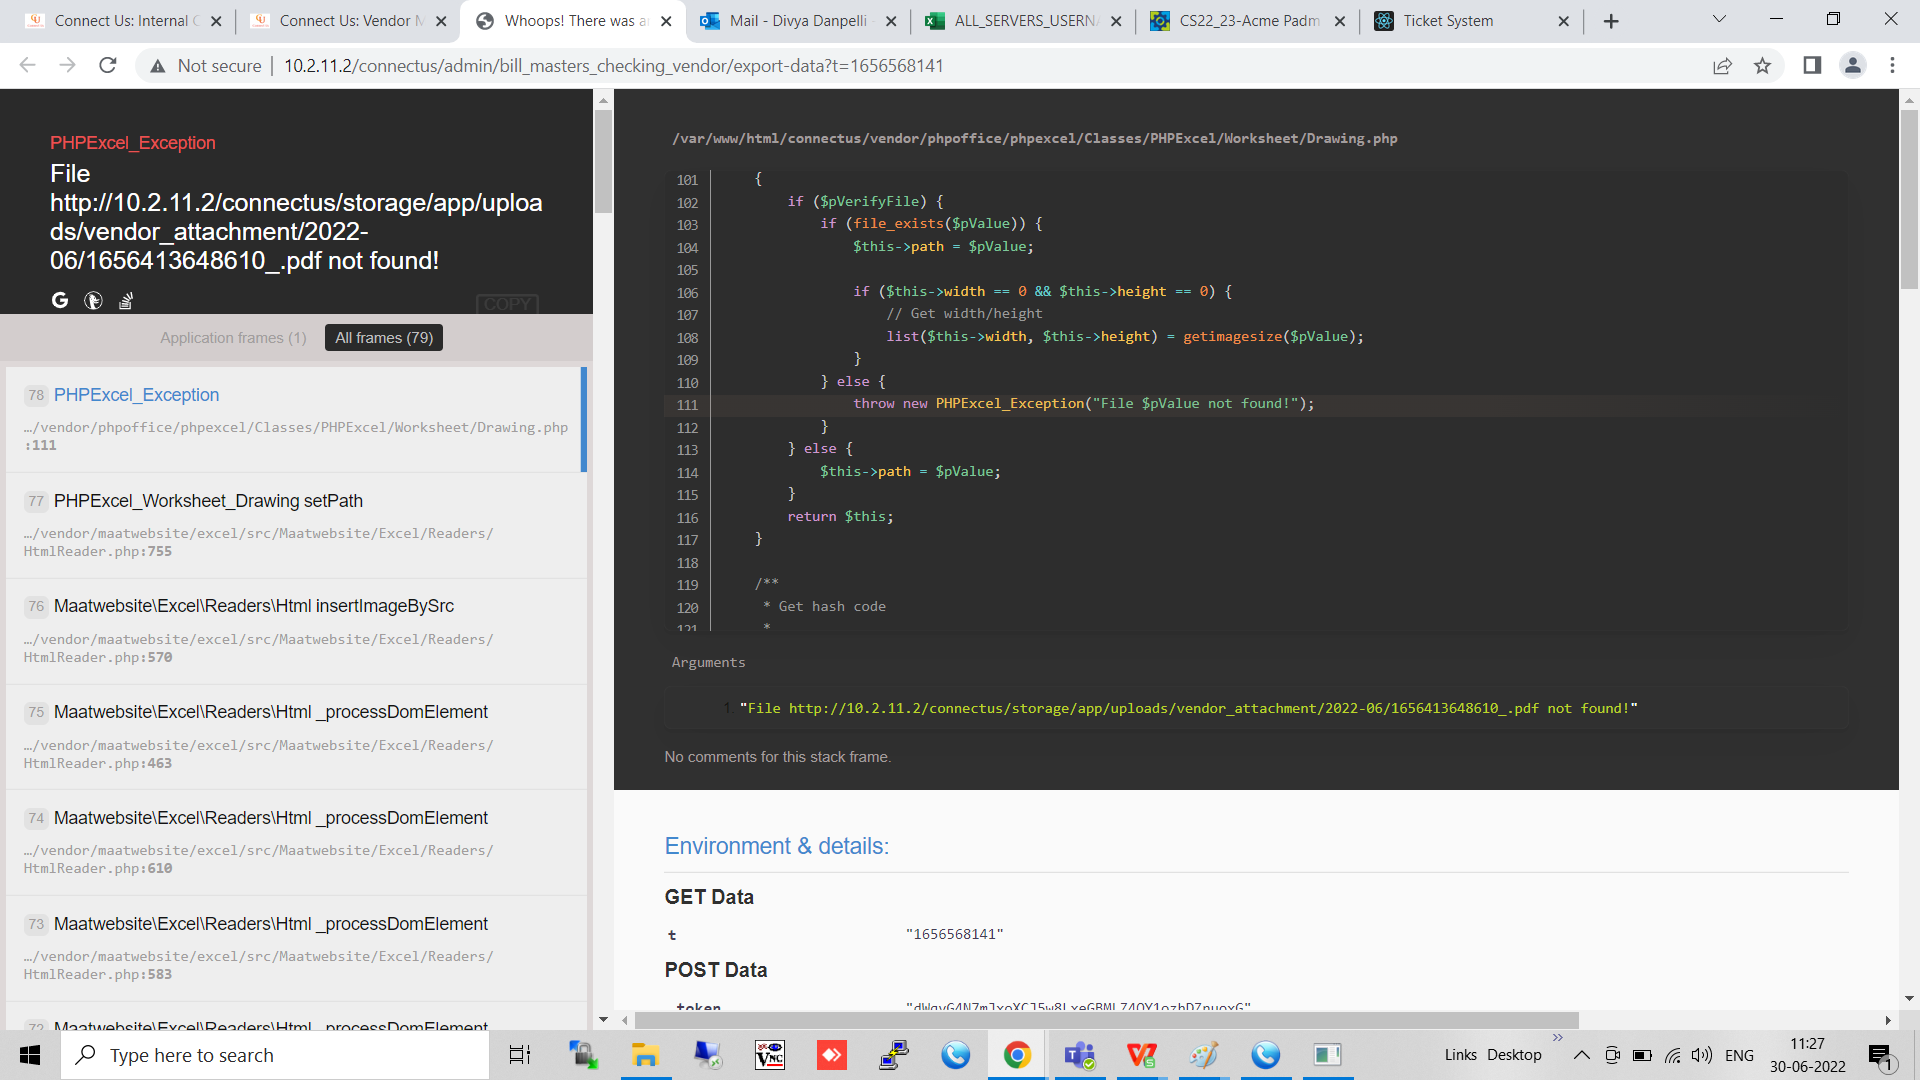Show hidden system tray icons

tap(1582, 1055)
